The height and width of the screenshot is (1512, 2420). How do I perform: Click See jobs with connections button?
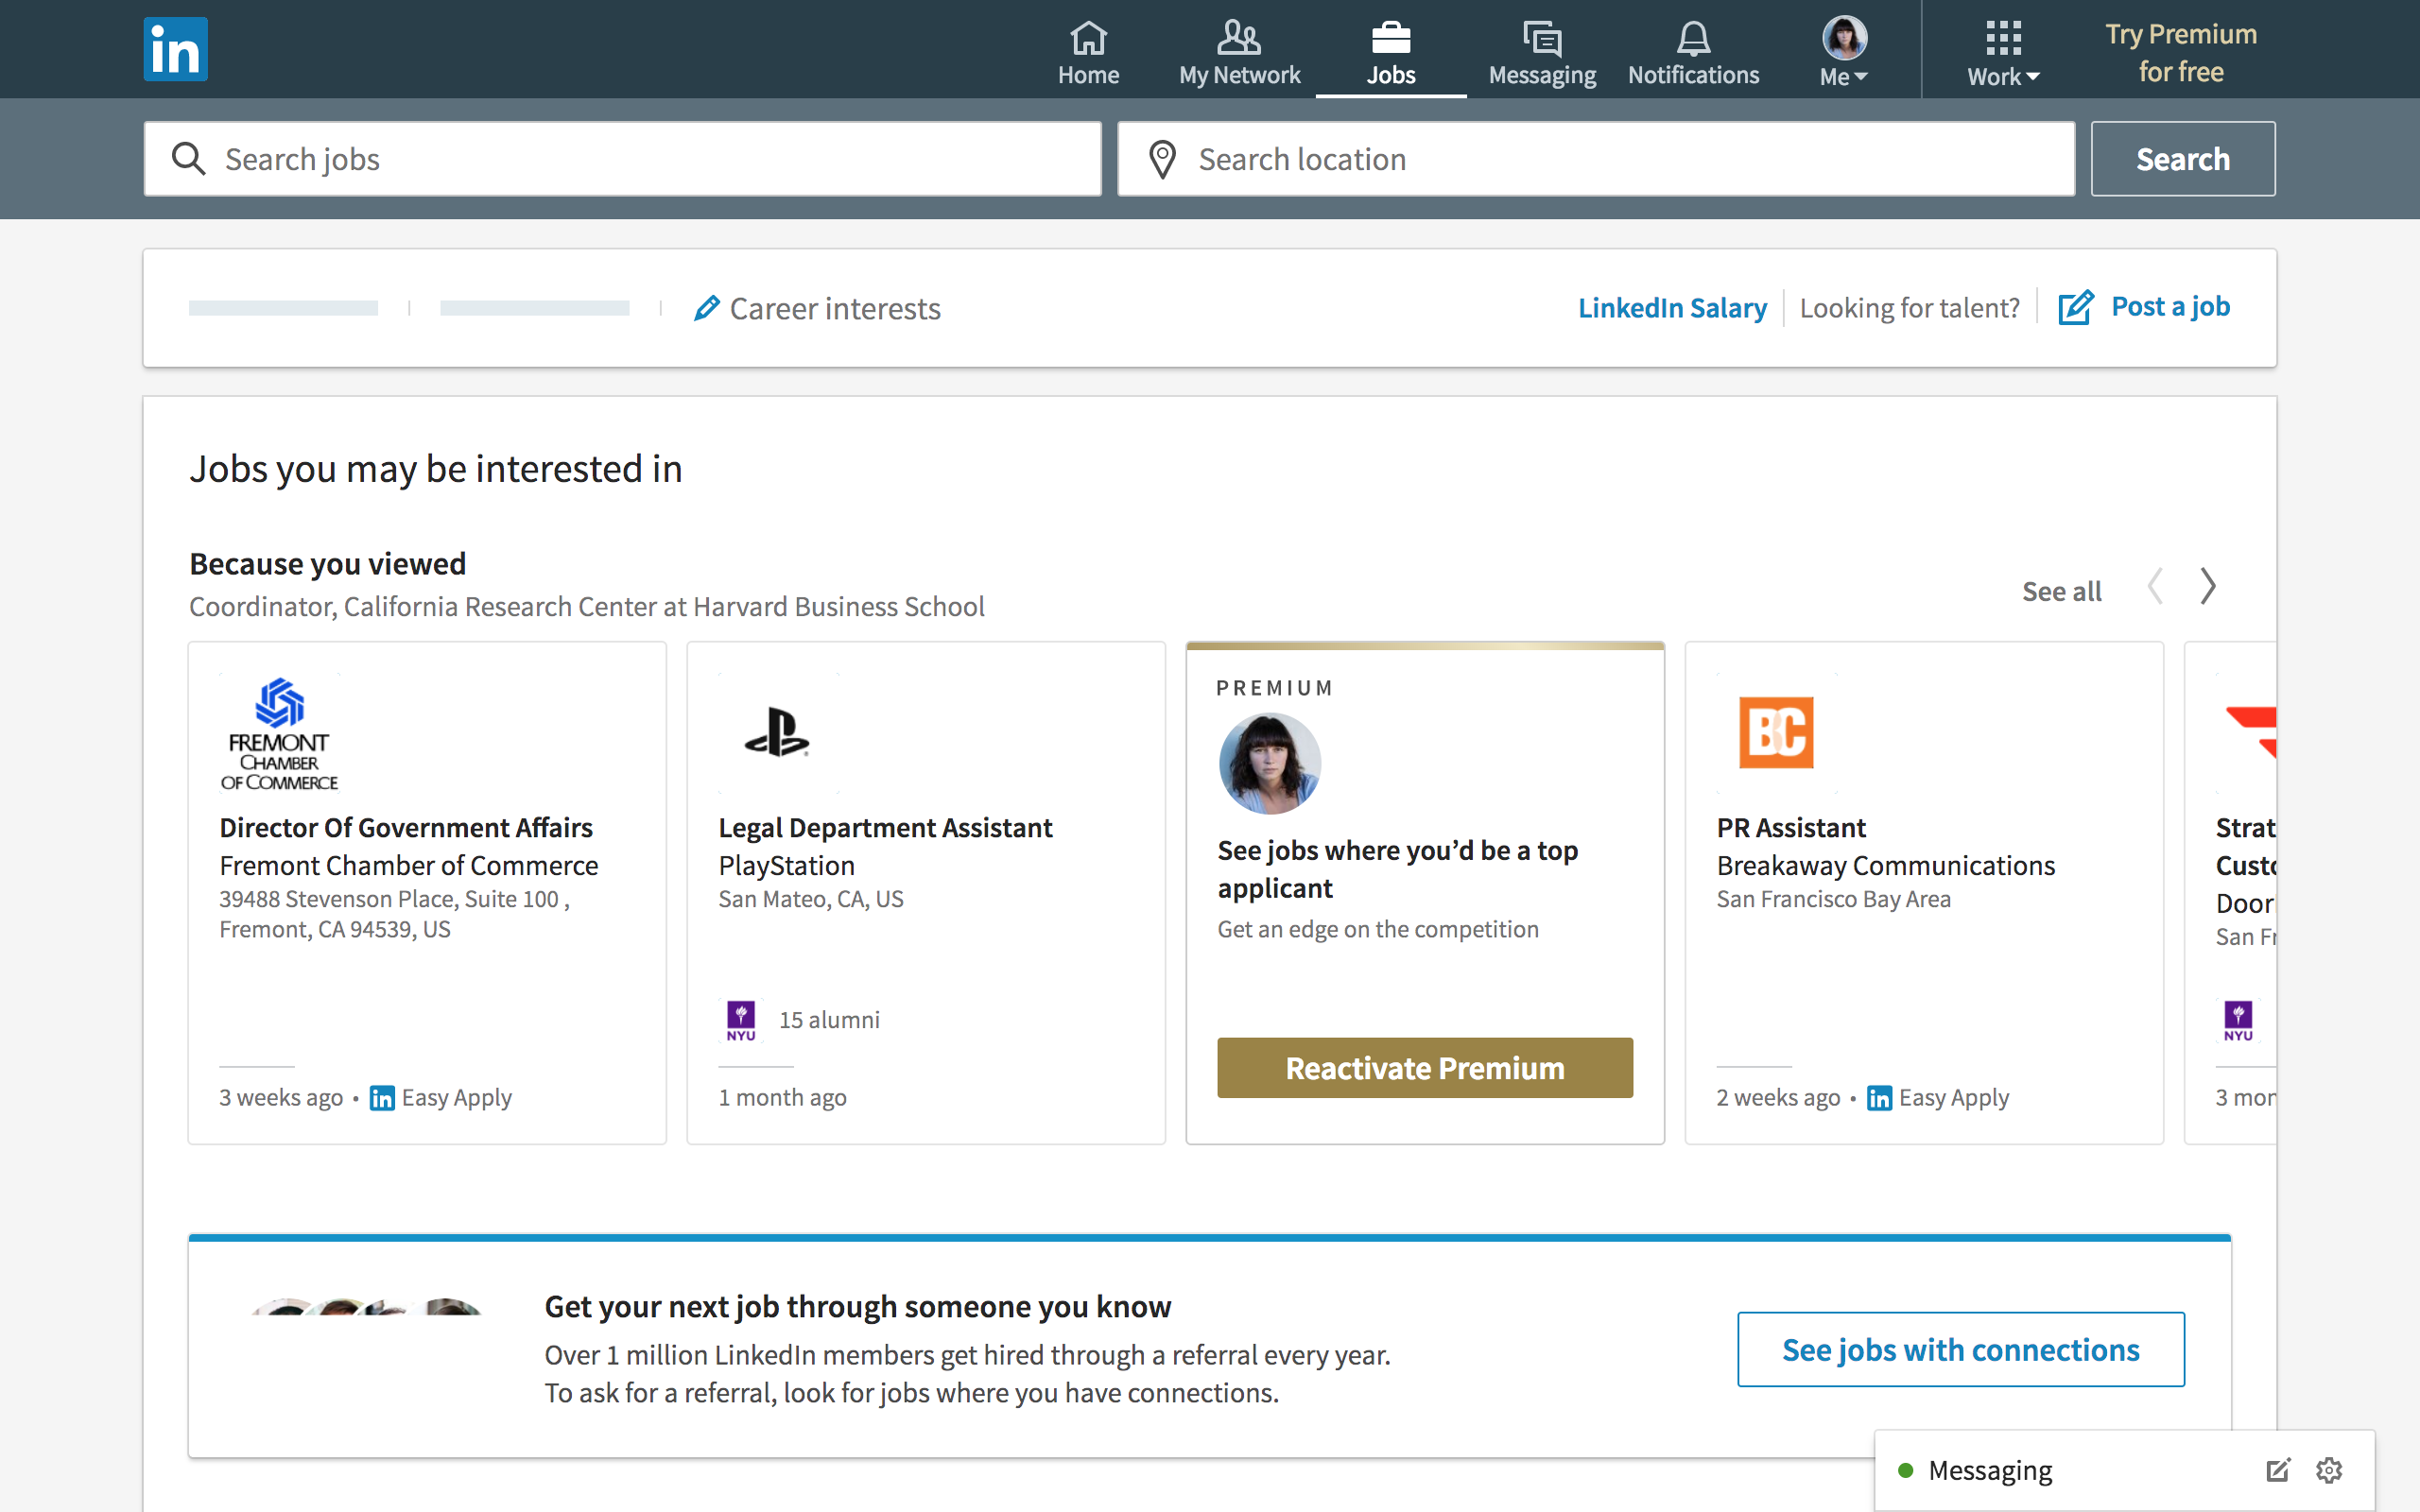tap(1961, 1349)
